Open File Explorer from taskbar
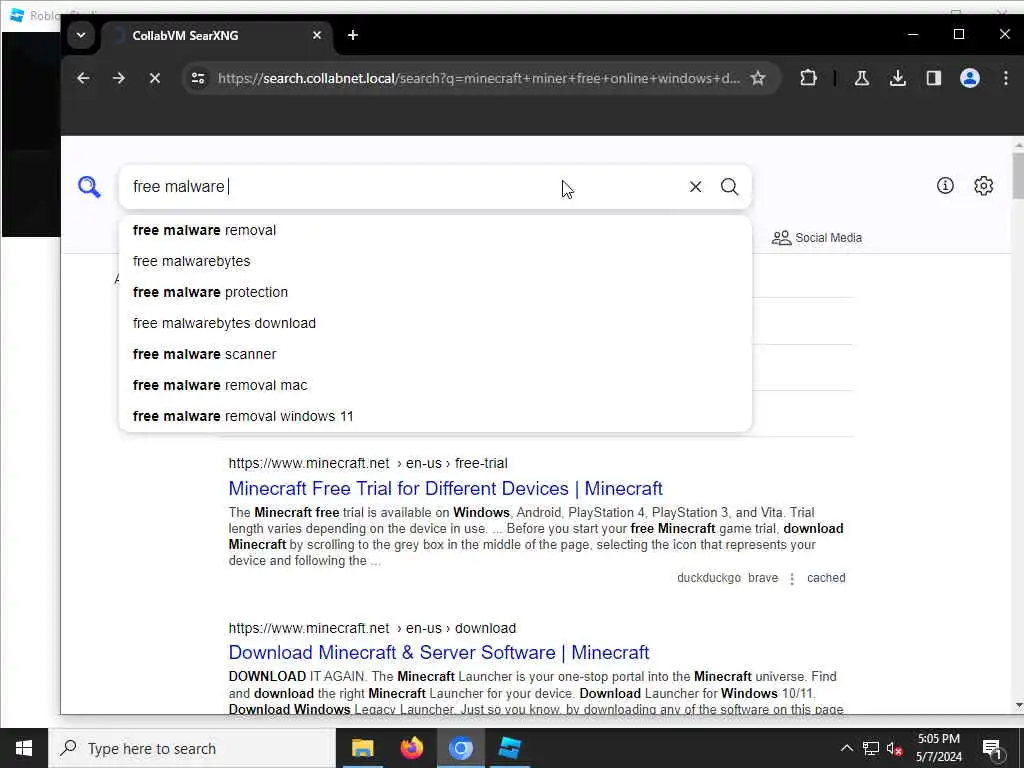The height and width of the screenshot is (768, 1024). [362, 748]
